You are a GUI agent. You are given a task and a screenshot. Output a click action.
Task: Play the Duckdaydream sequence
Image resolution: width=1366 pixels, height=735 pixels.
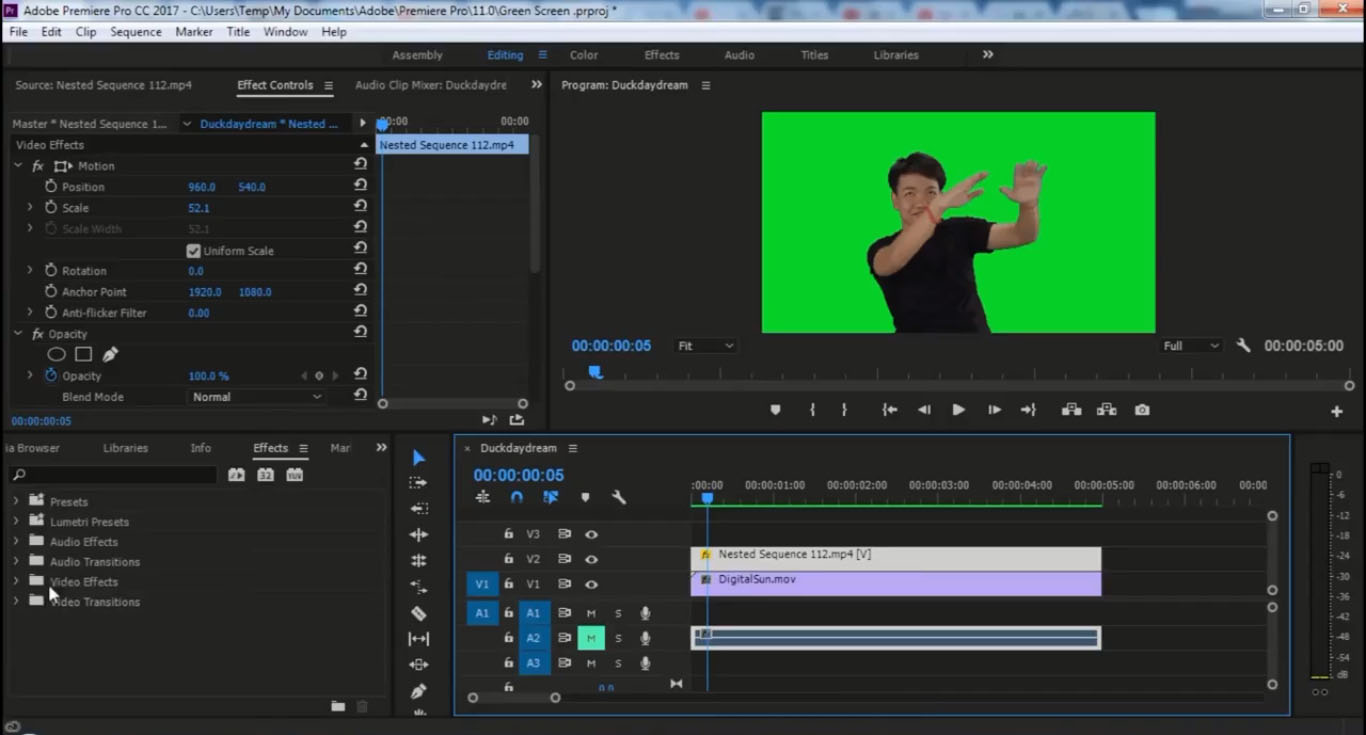click(x=958, y=410)
